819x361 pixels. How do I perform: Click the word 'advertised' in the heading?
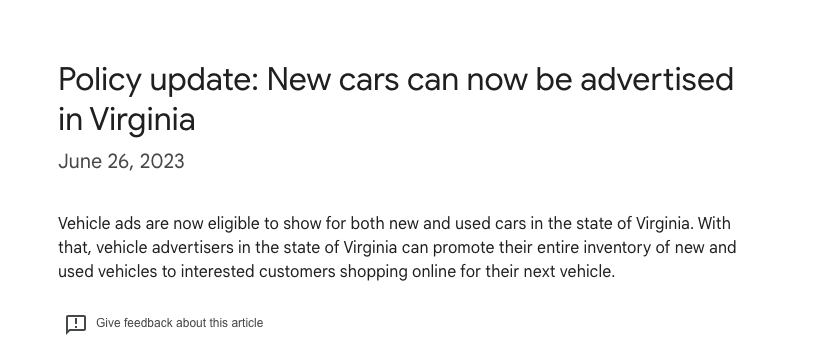657,80
